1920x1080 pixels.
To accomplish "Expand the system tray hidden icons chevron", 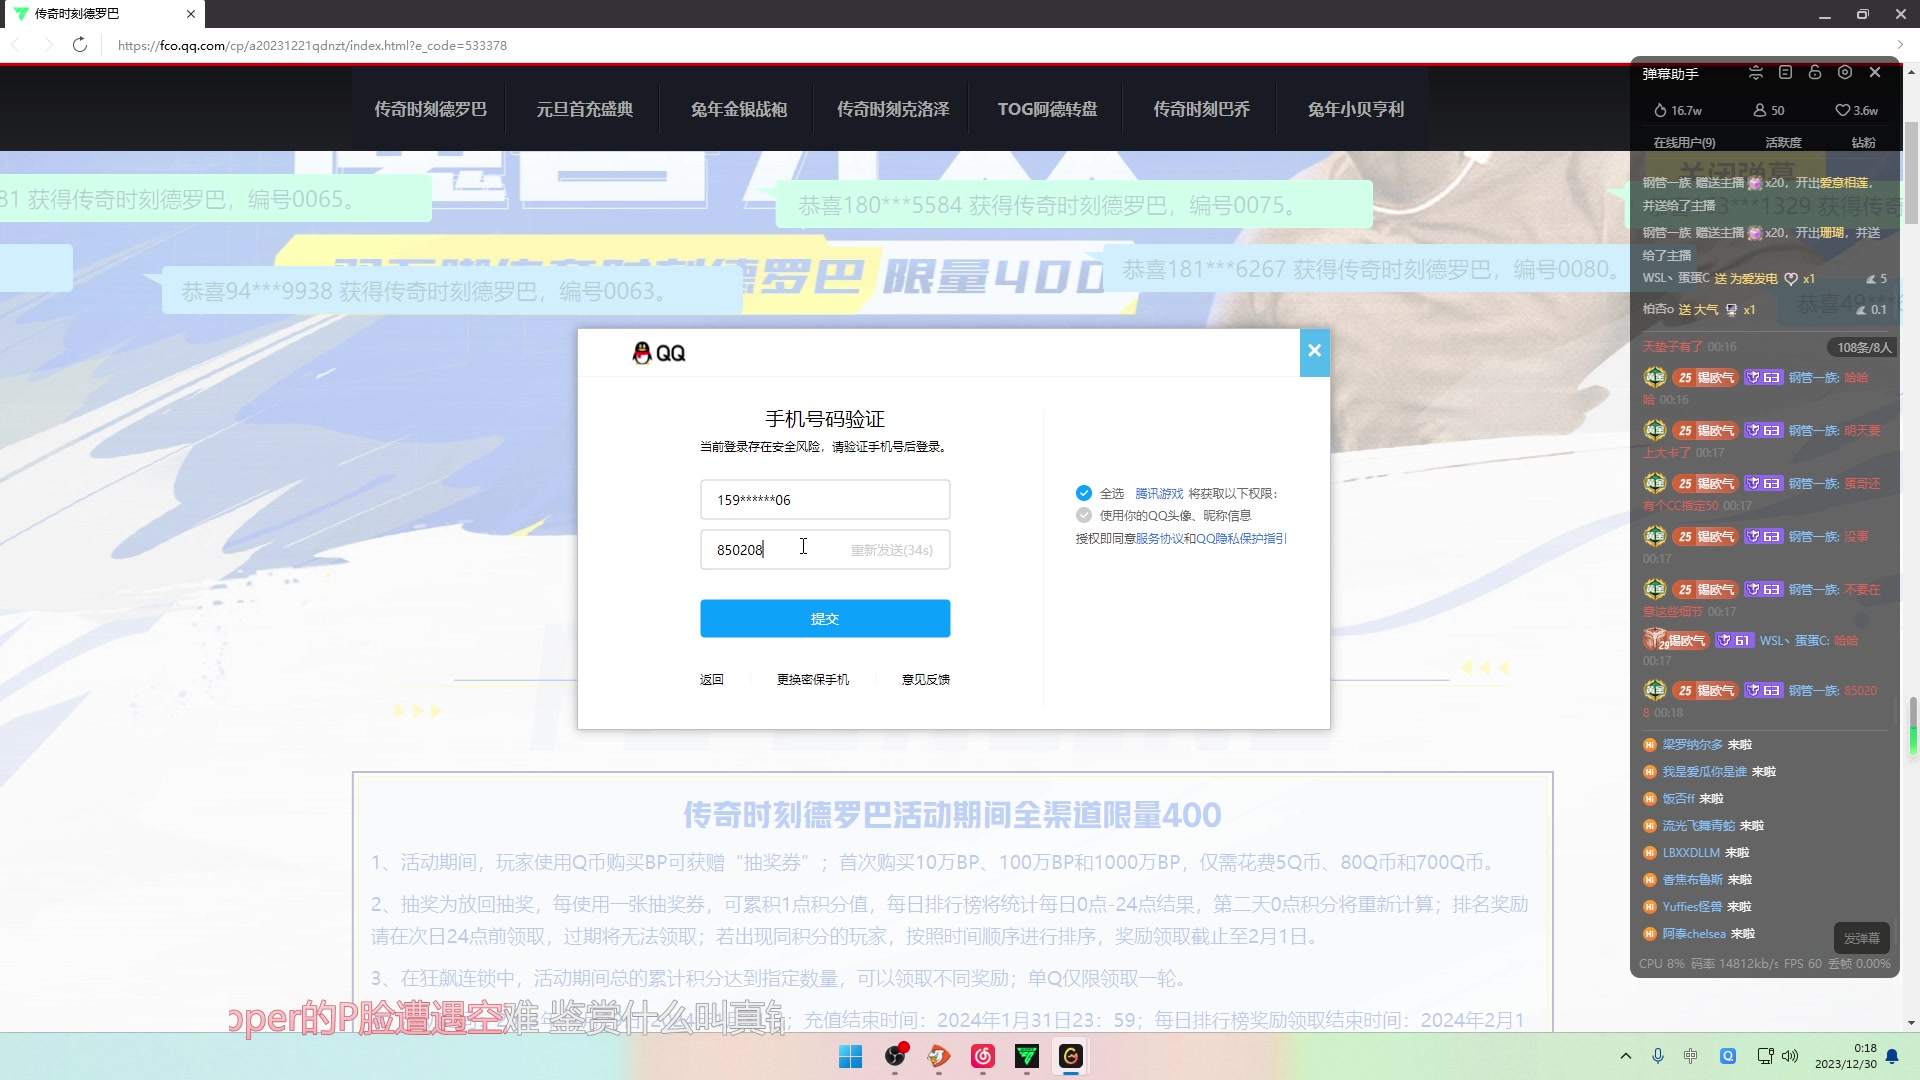I will tap(1626, 1056).
